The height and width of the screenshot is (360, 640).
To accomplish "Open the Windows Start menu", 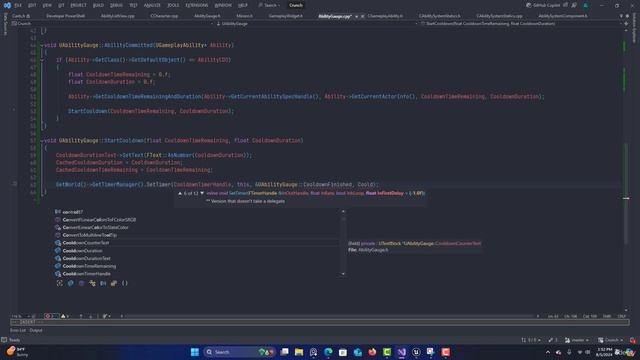I will [x=195, y=352].
